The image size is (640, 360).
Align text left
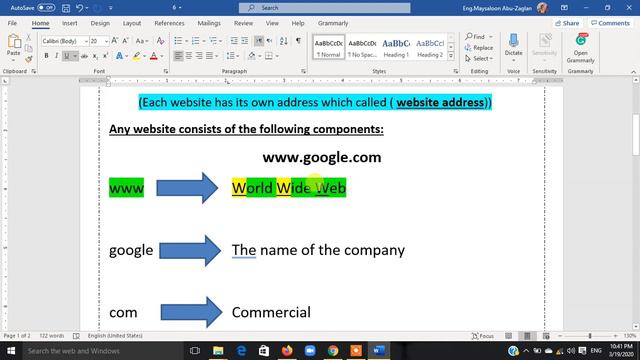[x=178, y=56]
